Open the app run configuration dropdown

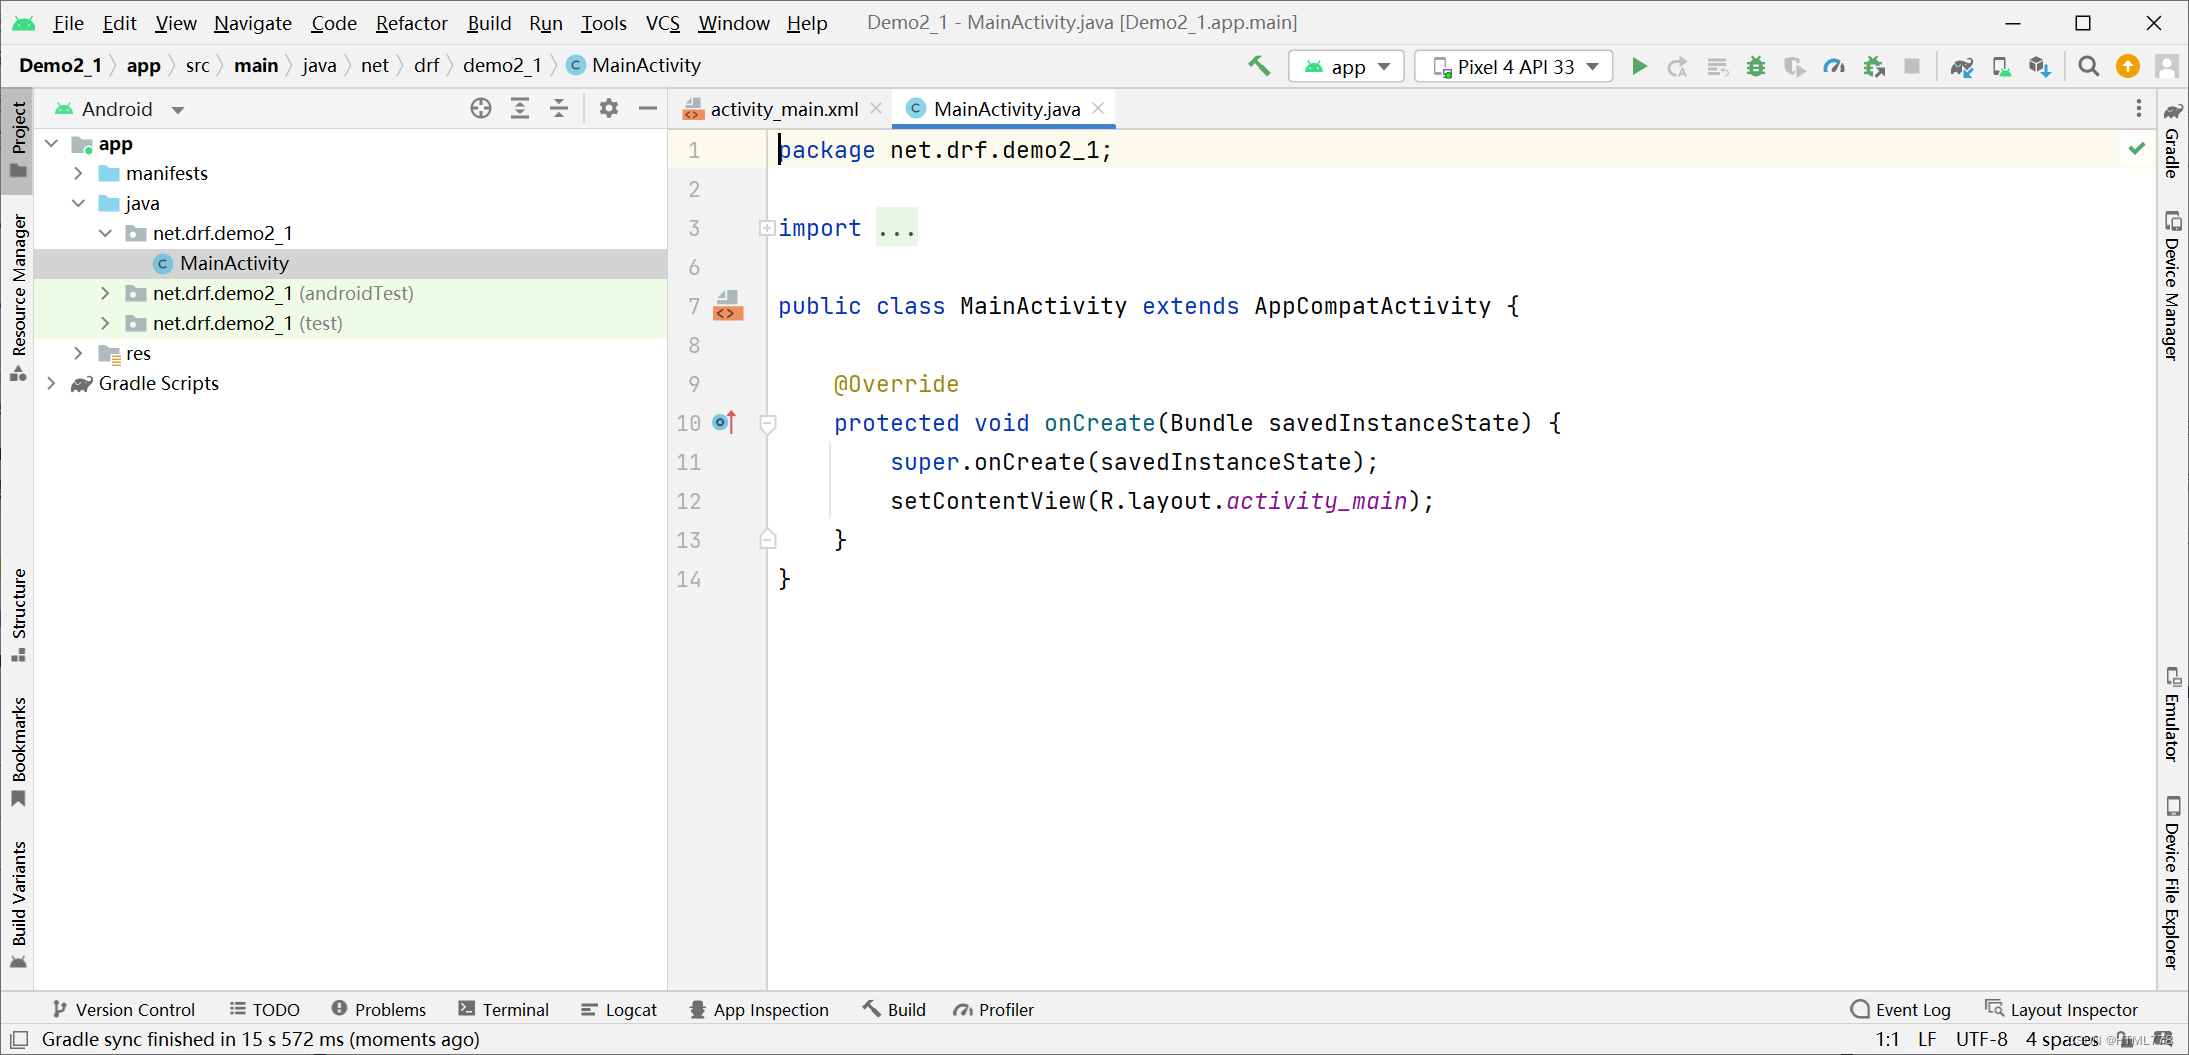[x=1346, y=67]
